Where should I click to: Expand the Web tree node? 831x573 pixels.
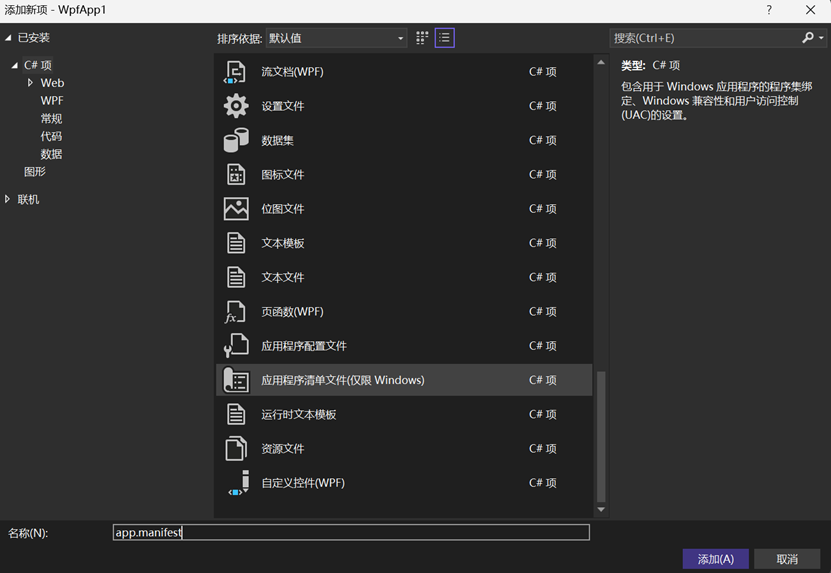pos(30,83)
